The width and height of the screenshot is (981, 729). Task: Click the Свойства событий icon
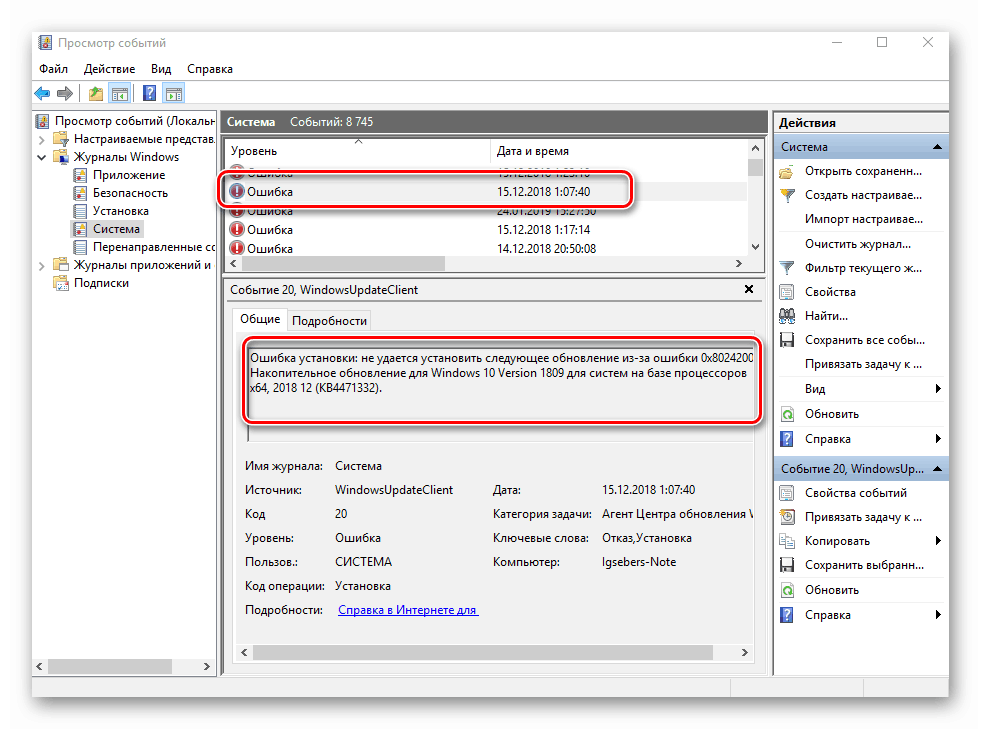(787, 493)
